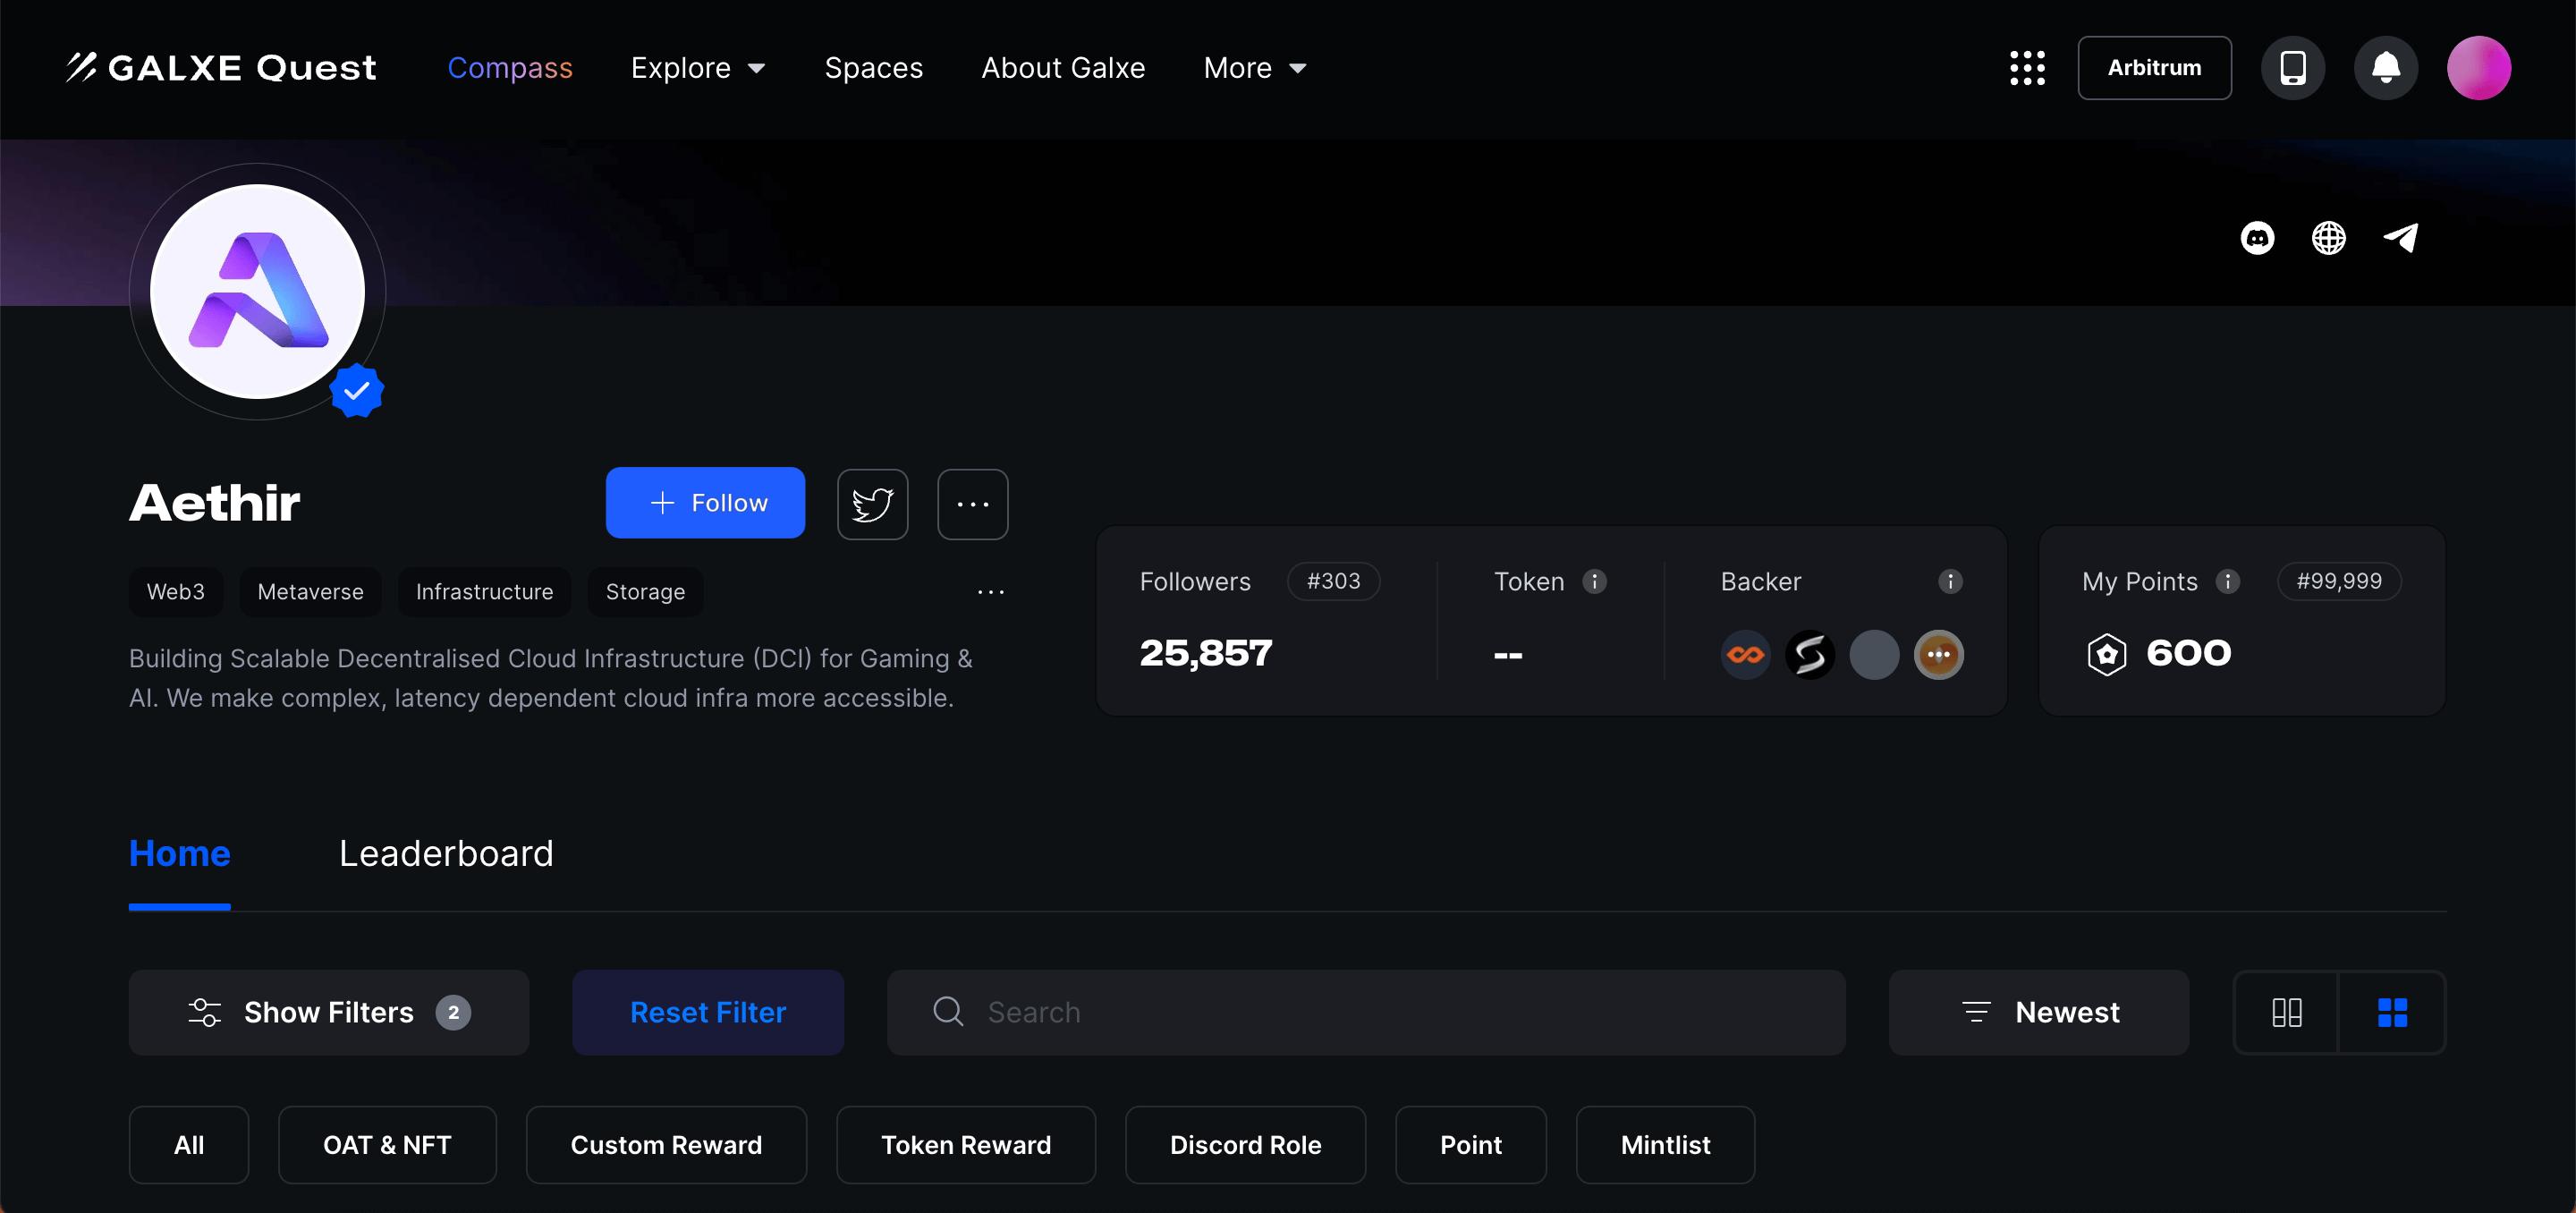
Task: Open the Newest sort dropdown
Action: tap(2039, 1012)
